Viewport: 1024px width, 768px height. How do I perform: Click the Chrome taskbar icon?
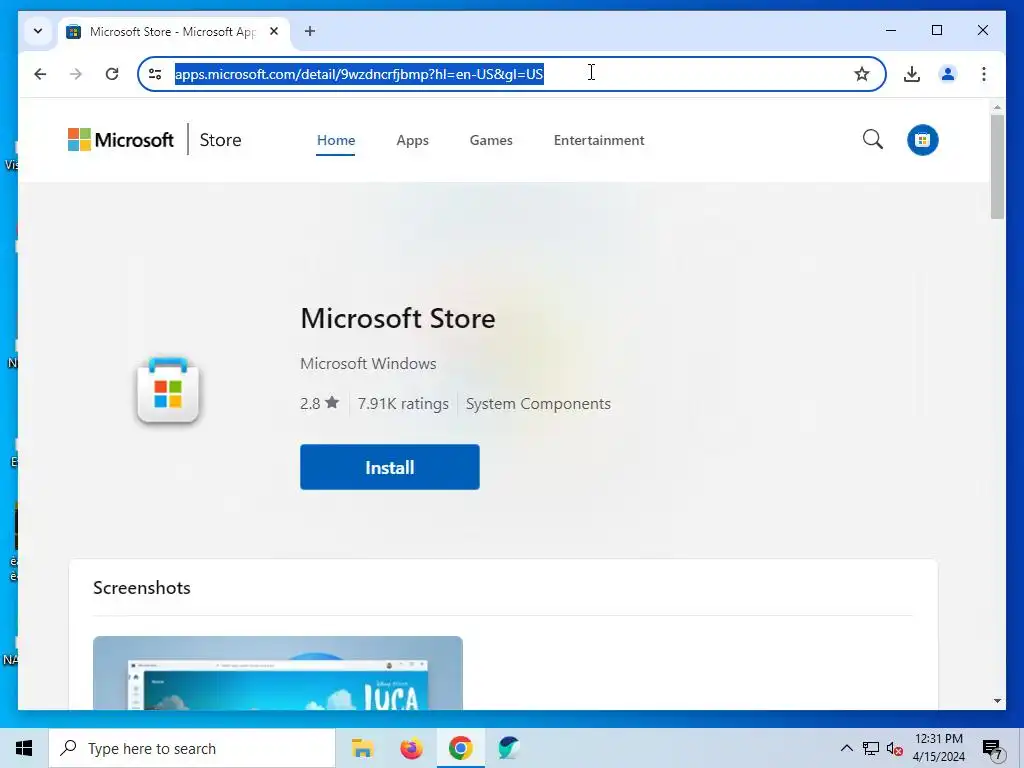pos(460,748)
